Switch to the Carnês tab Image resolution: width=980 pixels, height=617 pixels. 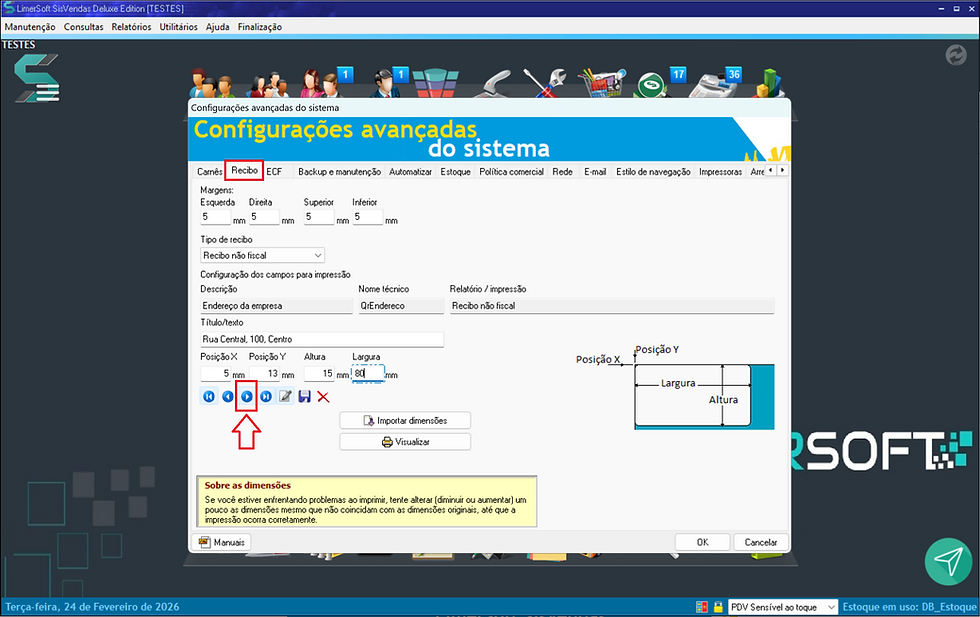click(x=209, y=171)
